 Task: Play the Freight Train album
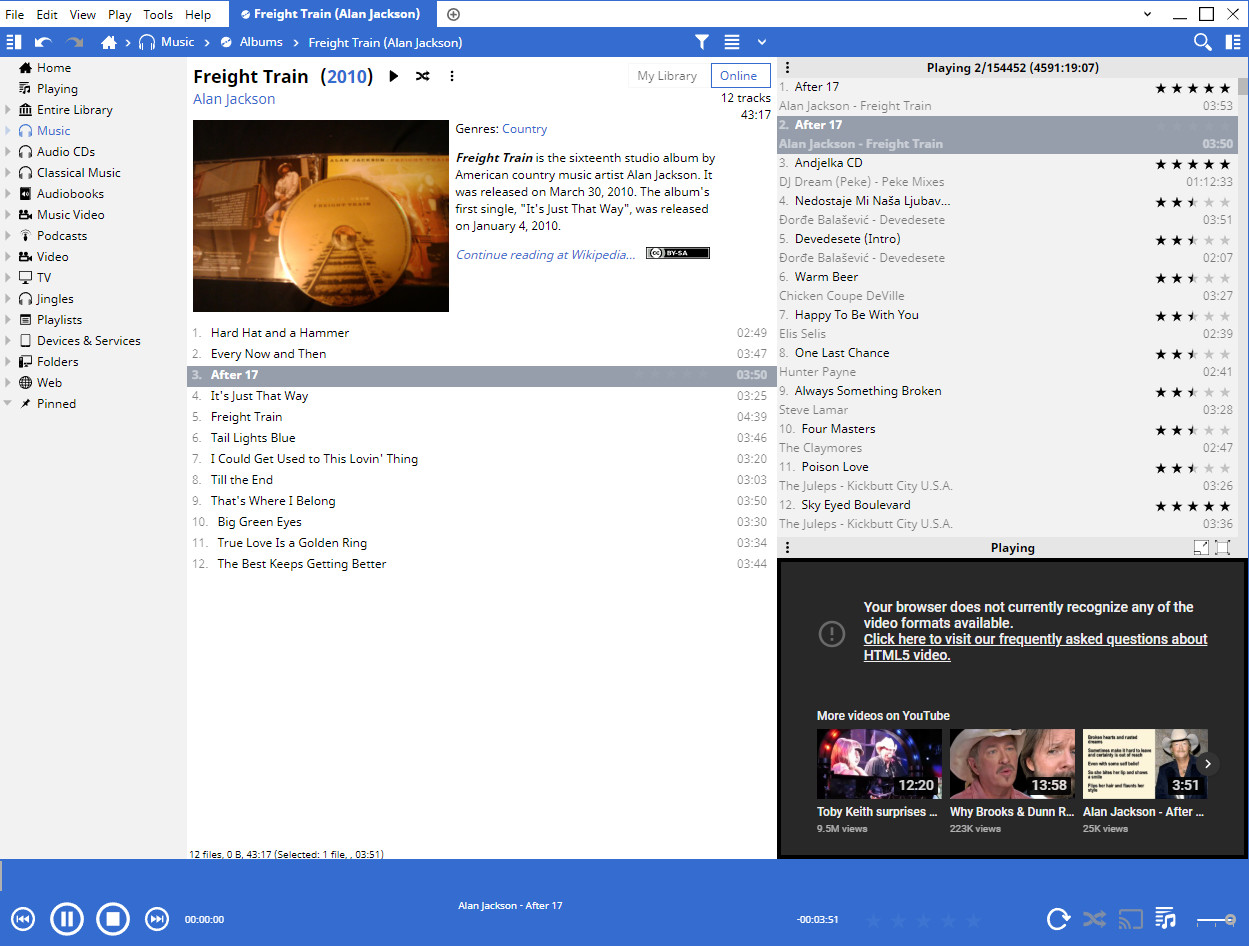click(x=394, y=76)
